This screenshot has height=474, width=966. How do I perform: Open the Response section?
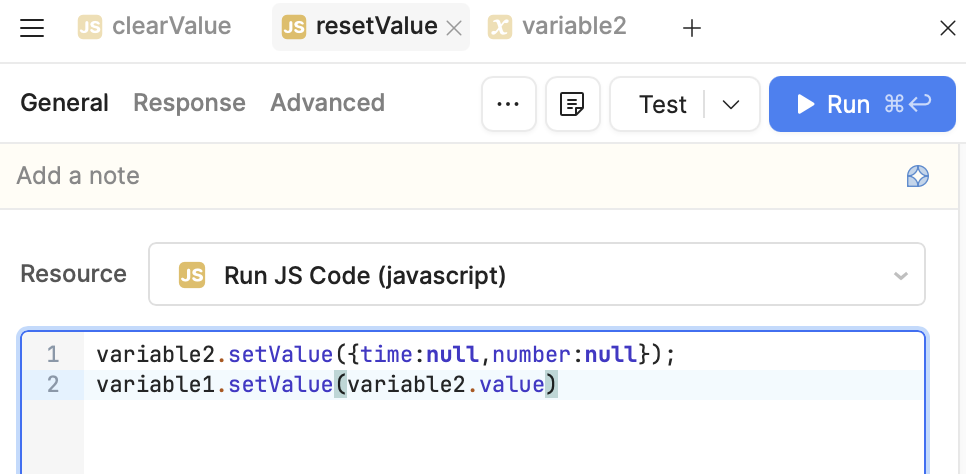coord(189,103)
